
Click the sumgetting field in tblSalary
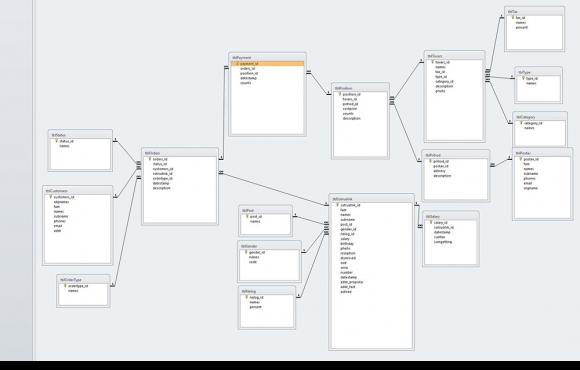click(x=443, y=242)
